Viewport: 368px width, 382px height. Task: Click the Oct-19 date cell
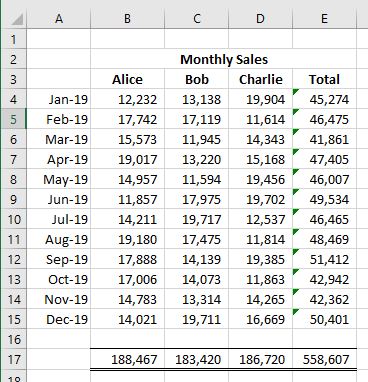click(59, 279)
